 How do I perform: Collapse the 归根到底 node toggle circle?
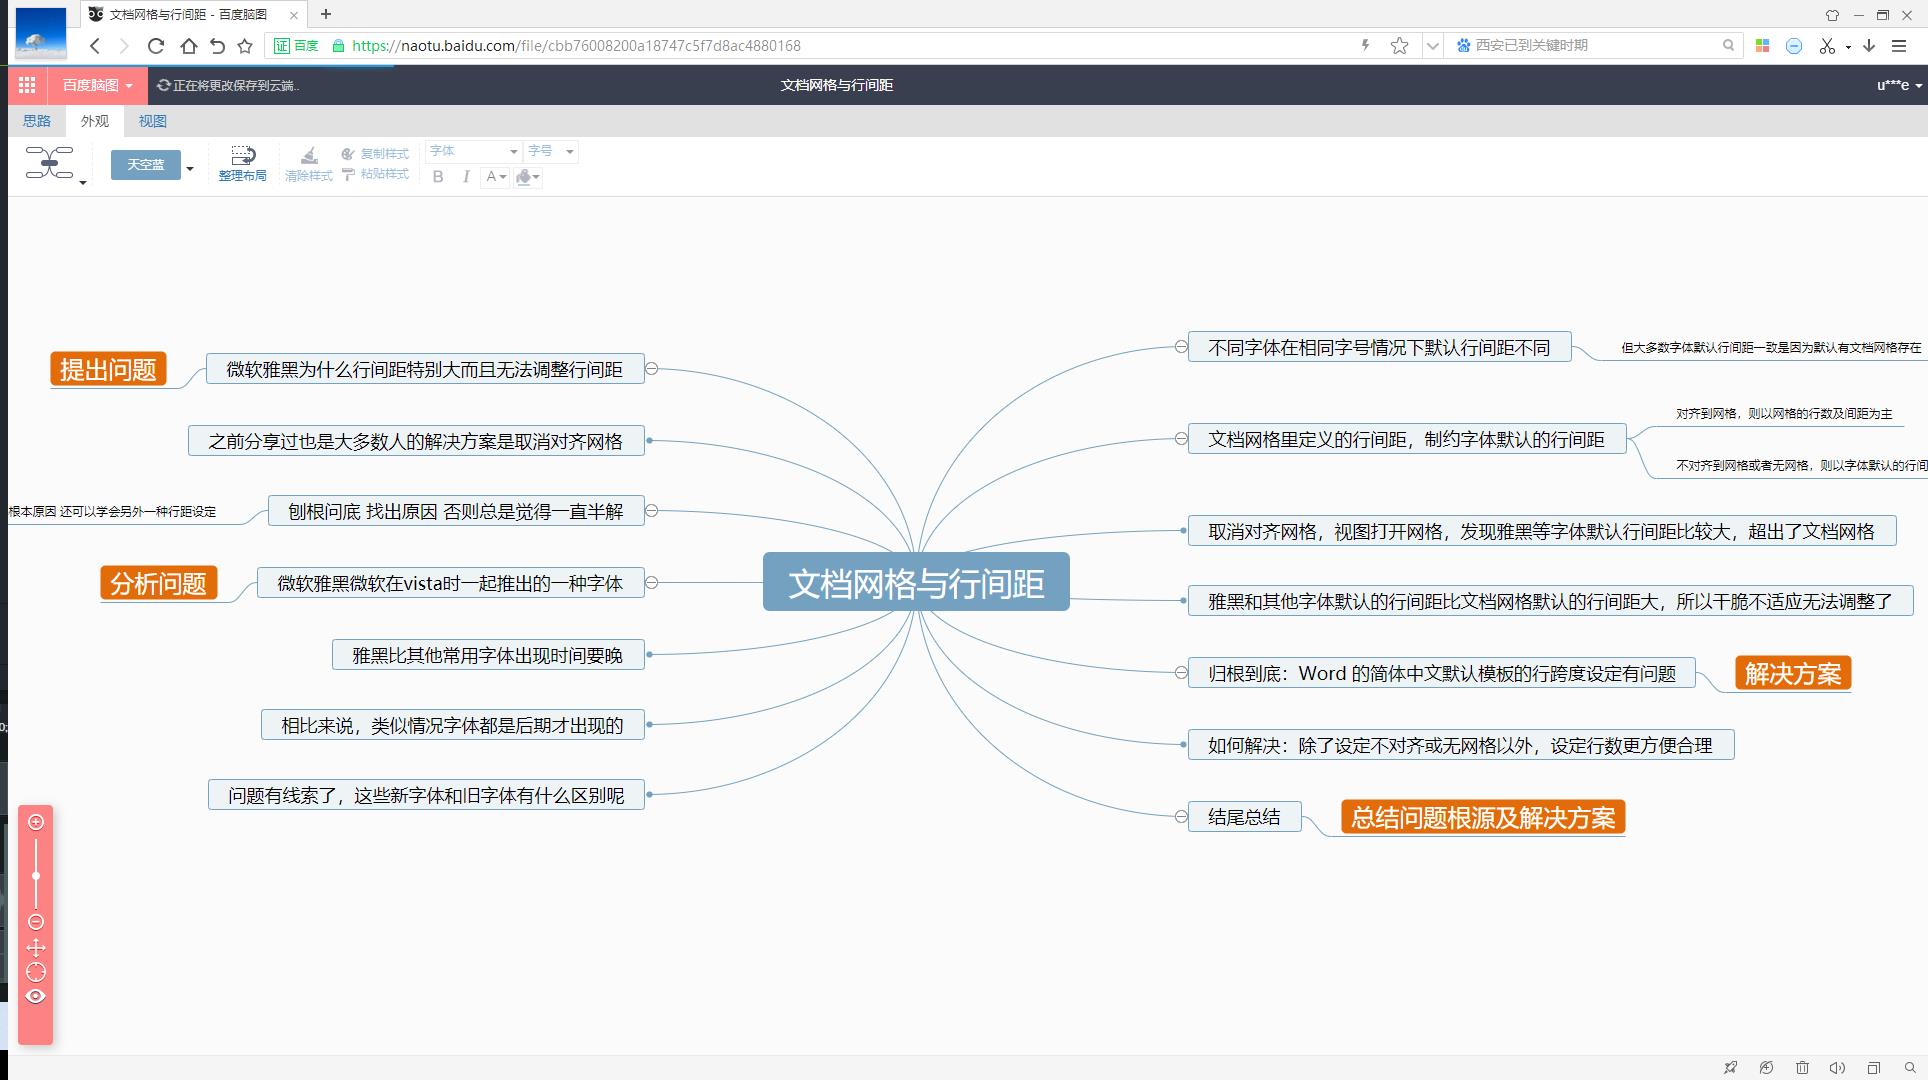pyautogui.click(x=1181, y=673)
